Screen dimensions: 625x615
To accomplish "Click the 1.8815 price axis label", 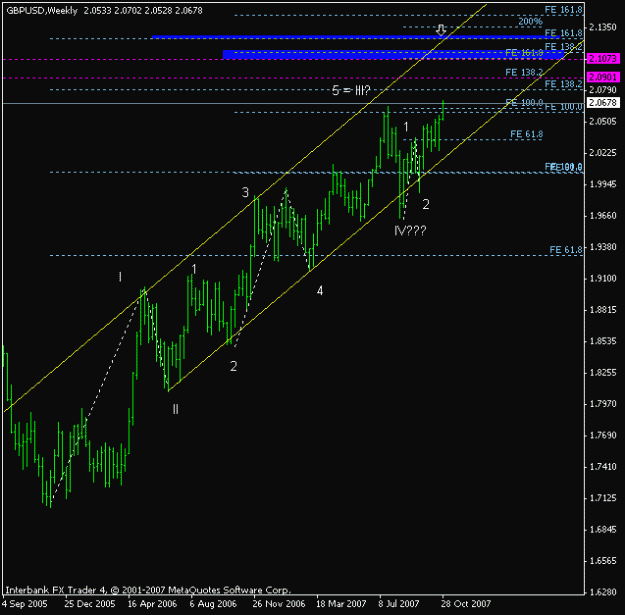I will (x=603, y=310).
